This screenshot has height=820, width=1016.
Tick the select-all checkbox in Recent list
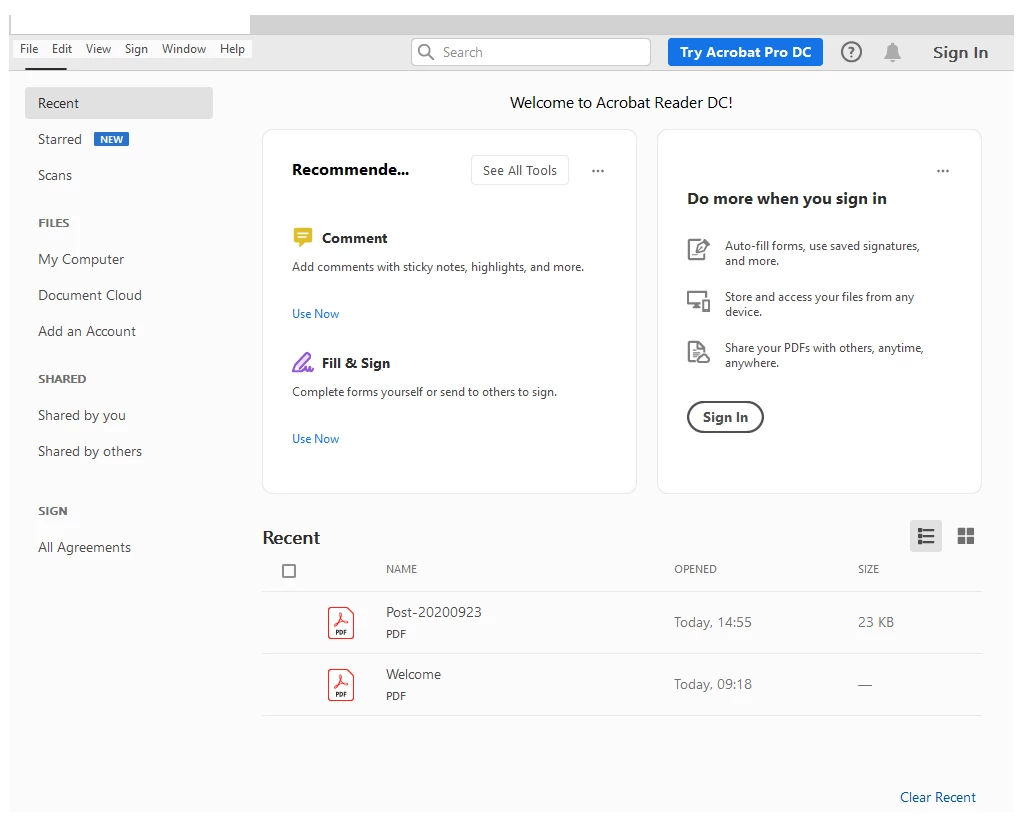point(289,571)
